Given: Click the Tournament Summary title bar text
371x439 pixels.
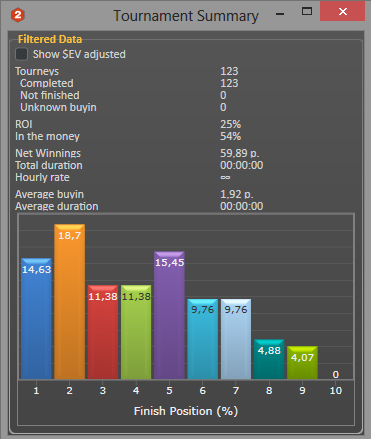Looking at the screenshot, I should 186,16.
